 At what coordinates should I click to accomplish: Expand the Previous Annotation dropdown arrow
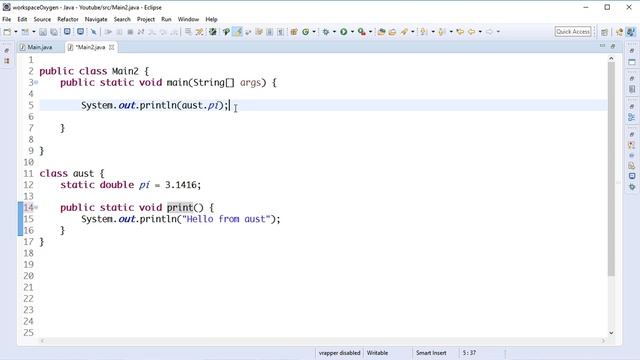pyautogui.click(x=451, y=32)
